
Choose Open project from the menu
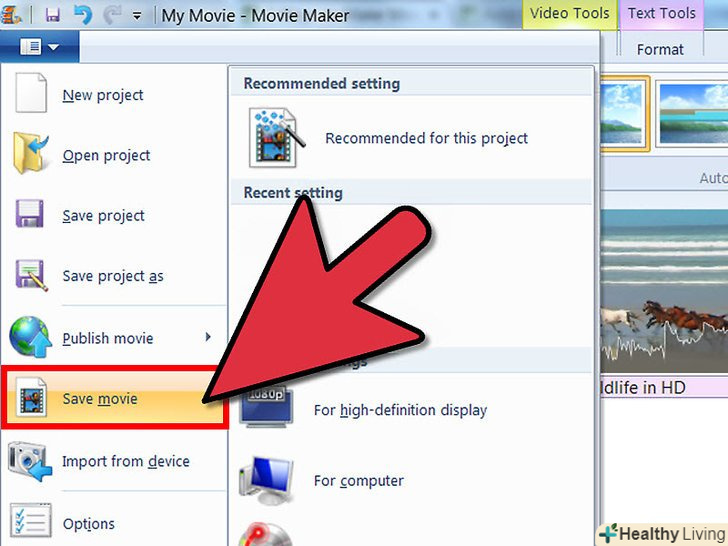[114, 155]
